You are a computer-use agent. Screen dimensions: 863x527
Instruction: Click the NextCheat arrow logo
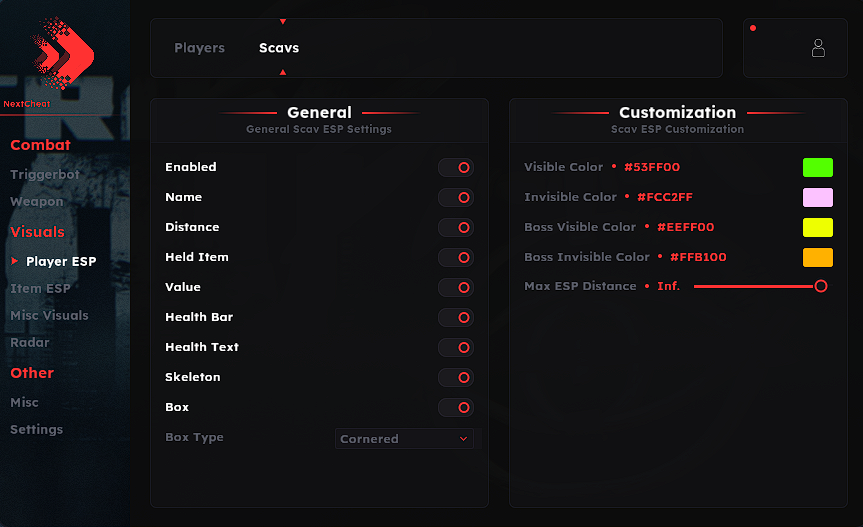coord(62,53)
